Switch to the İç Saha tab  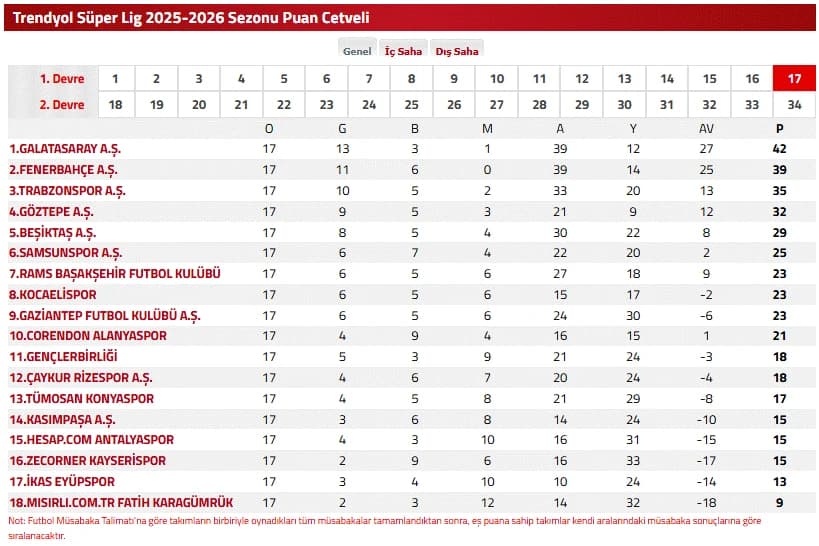[403, 50]
